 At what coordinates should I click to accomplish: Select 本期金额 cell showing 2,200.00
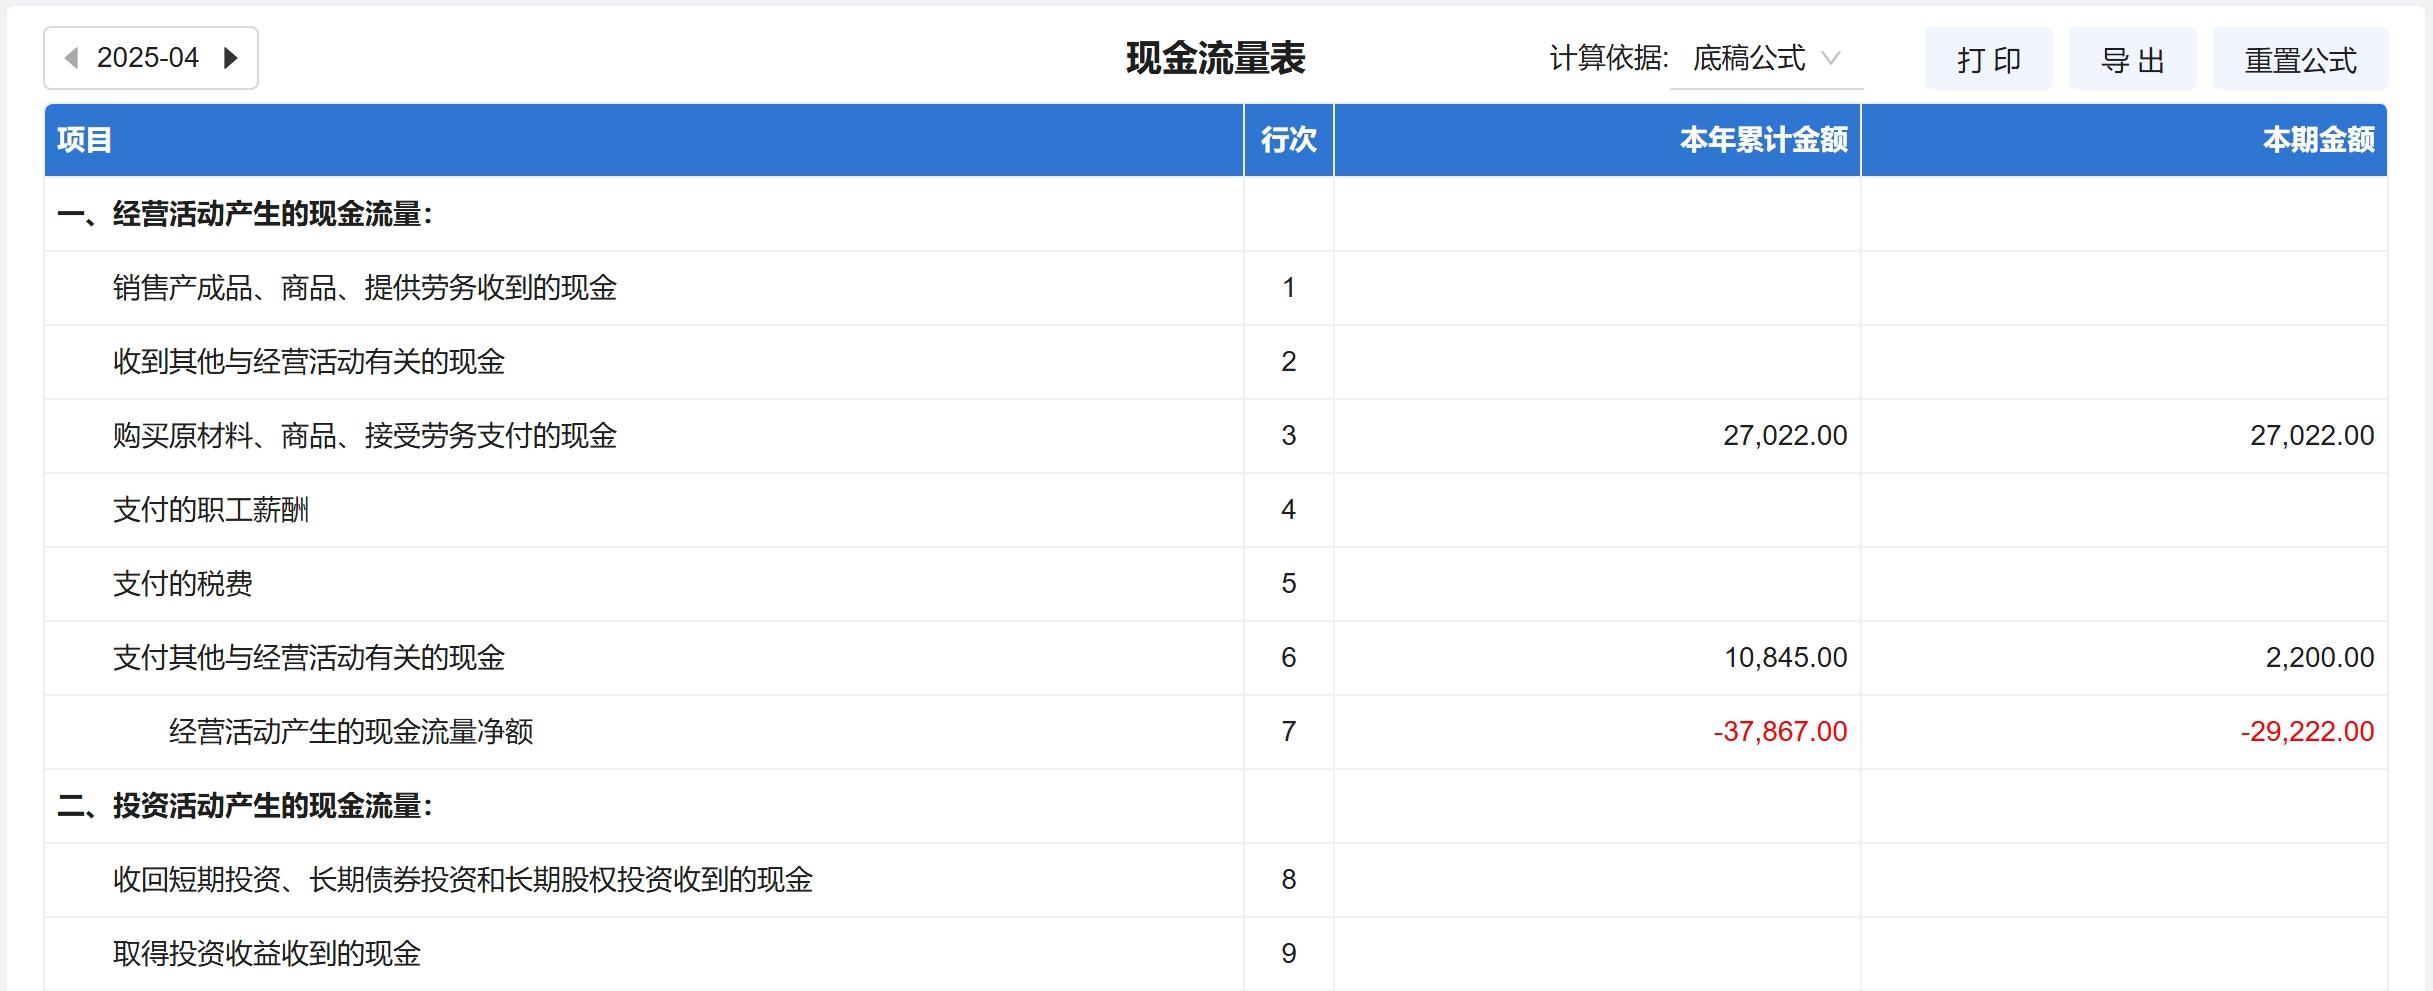tap(2319, 658)
